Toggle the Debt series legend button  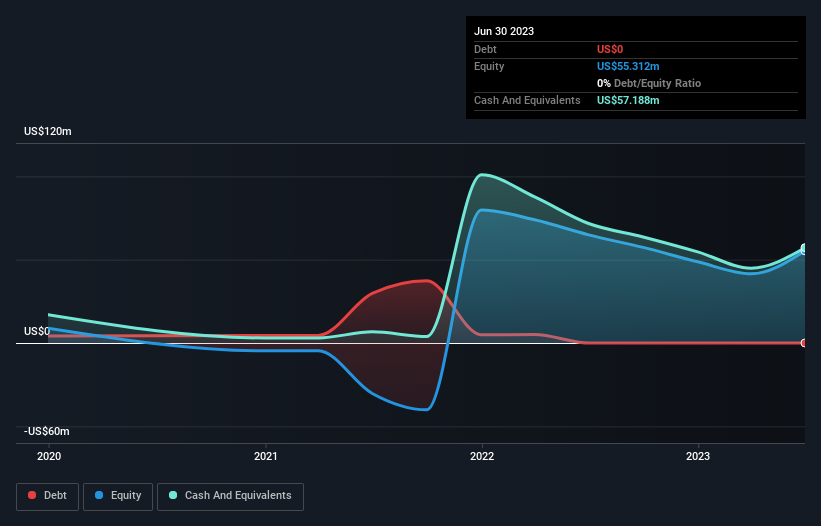(x=47, y=496)
